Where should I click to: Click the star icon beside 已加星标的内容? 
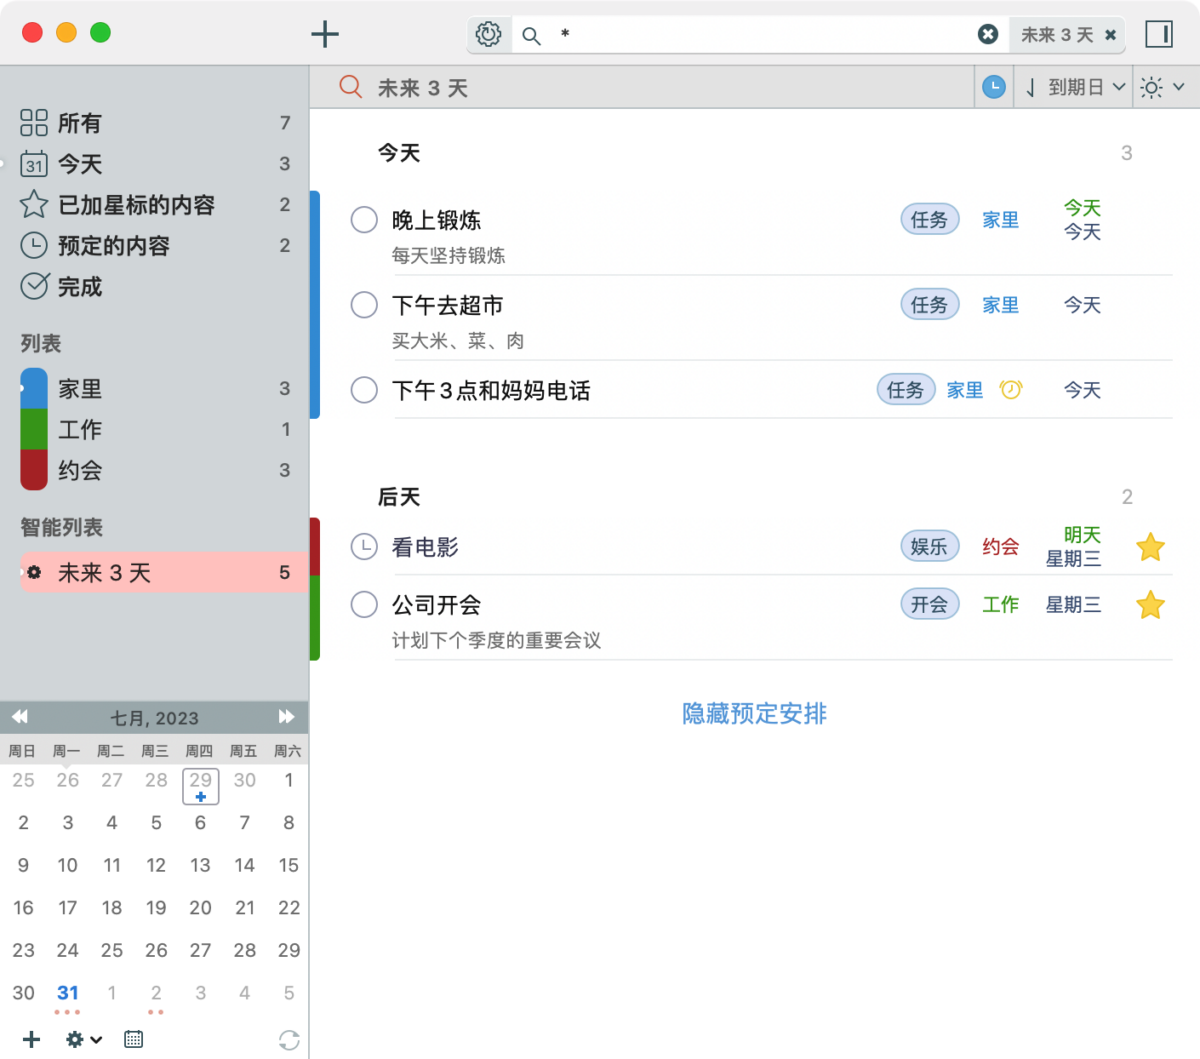pos(34,205)
